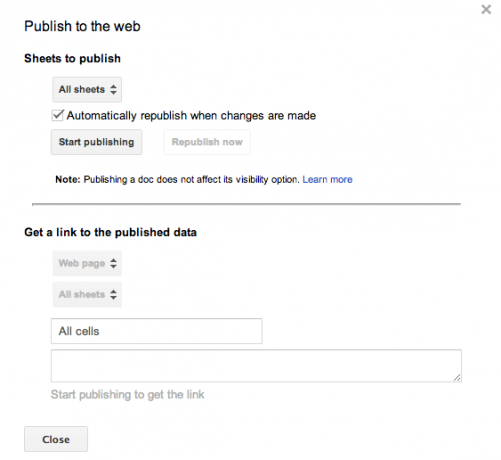Screen dimensions: 501x460
Task: Open the top All sheets dropdown
Action: click(87, 90)
